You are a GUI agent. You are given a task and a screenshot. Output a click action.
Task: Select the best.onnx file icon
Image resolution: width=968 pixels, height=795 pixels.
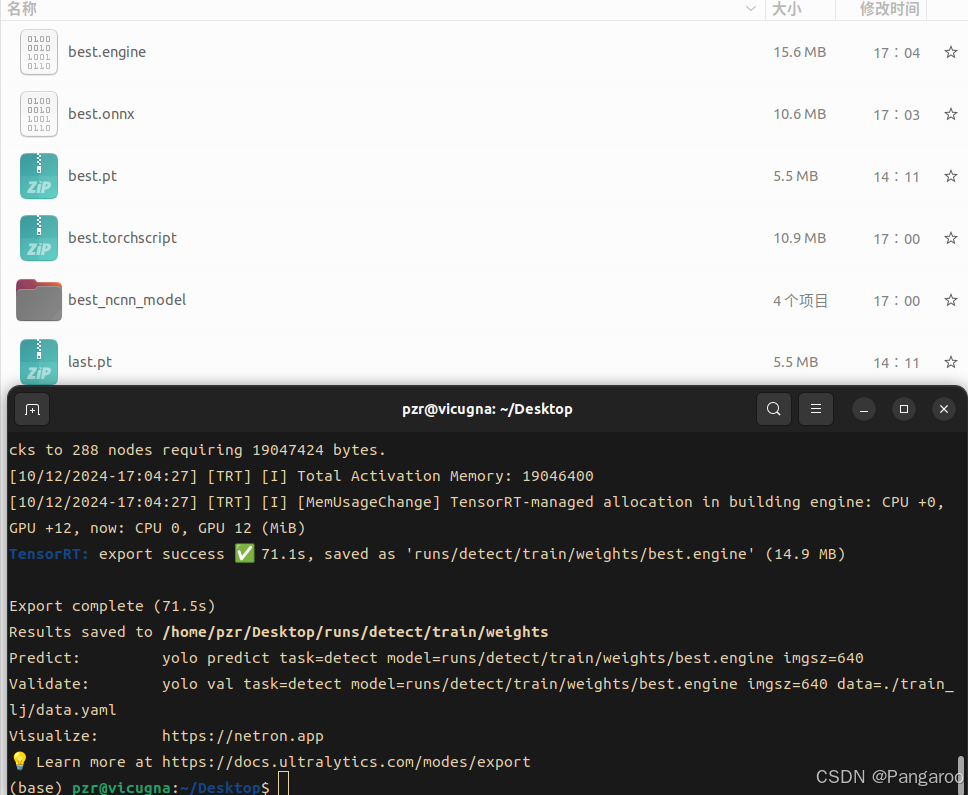[39, 114]
